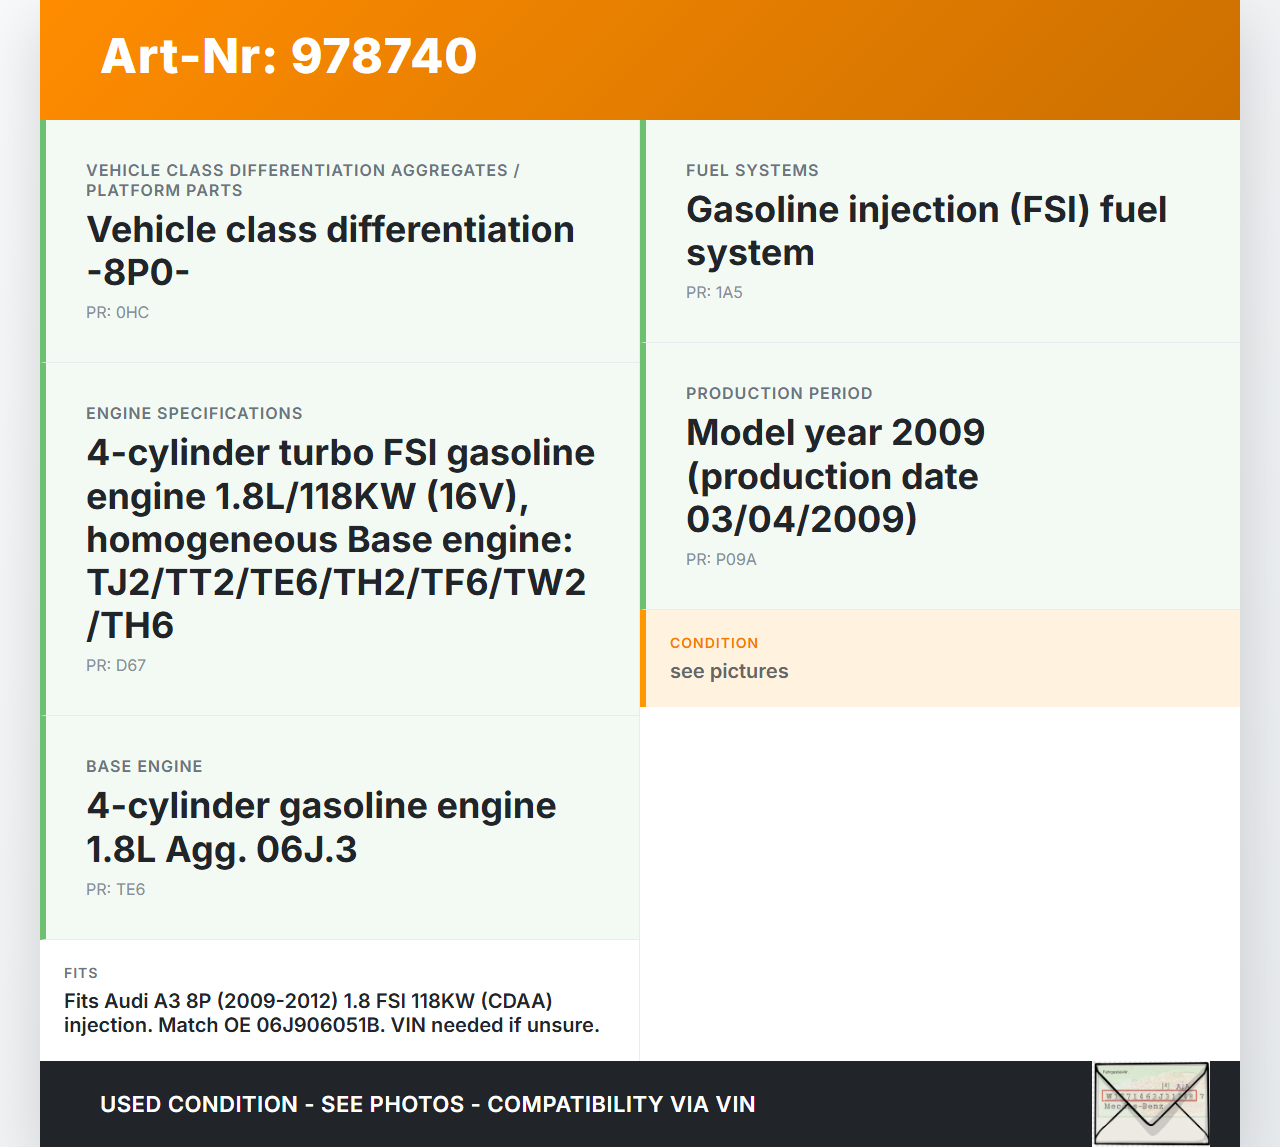
Task: Click the PR: 1A5 code
Action: click(714, 292)
